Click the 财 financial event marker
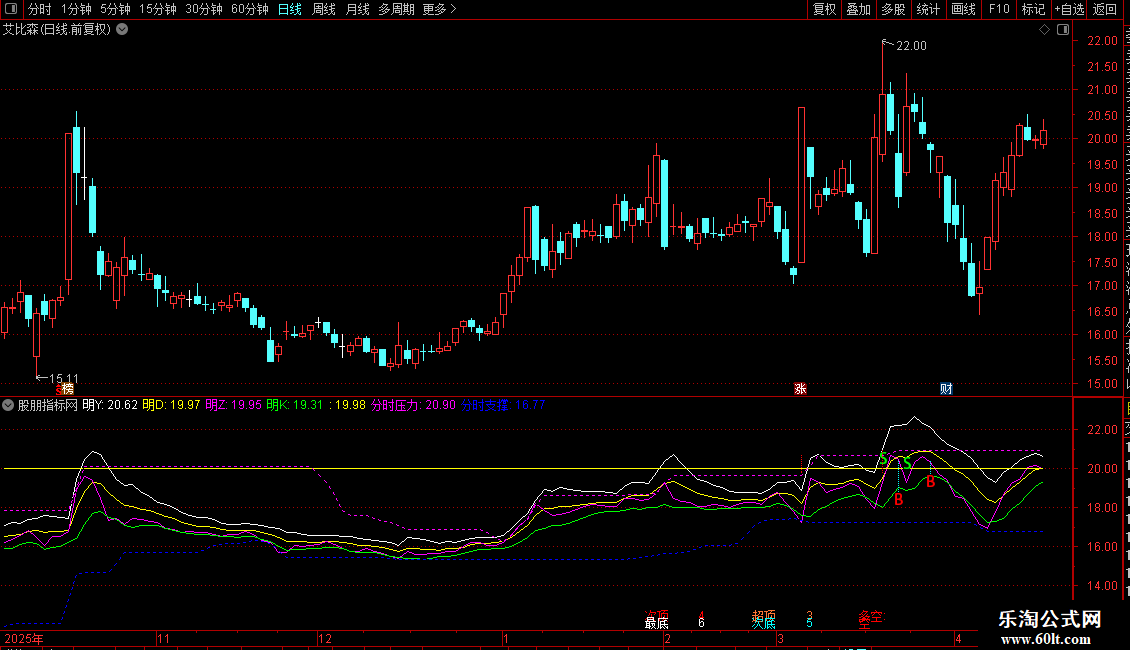This screenshot has height=650, width=1130. tap(946, 388)
